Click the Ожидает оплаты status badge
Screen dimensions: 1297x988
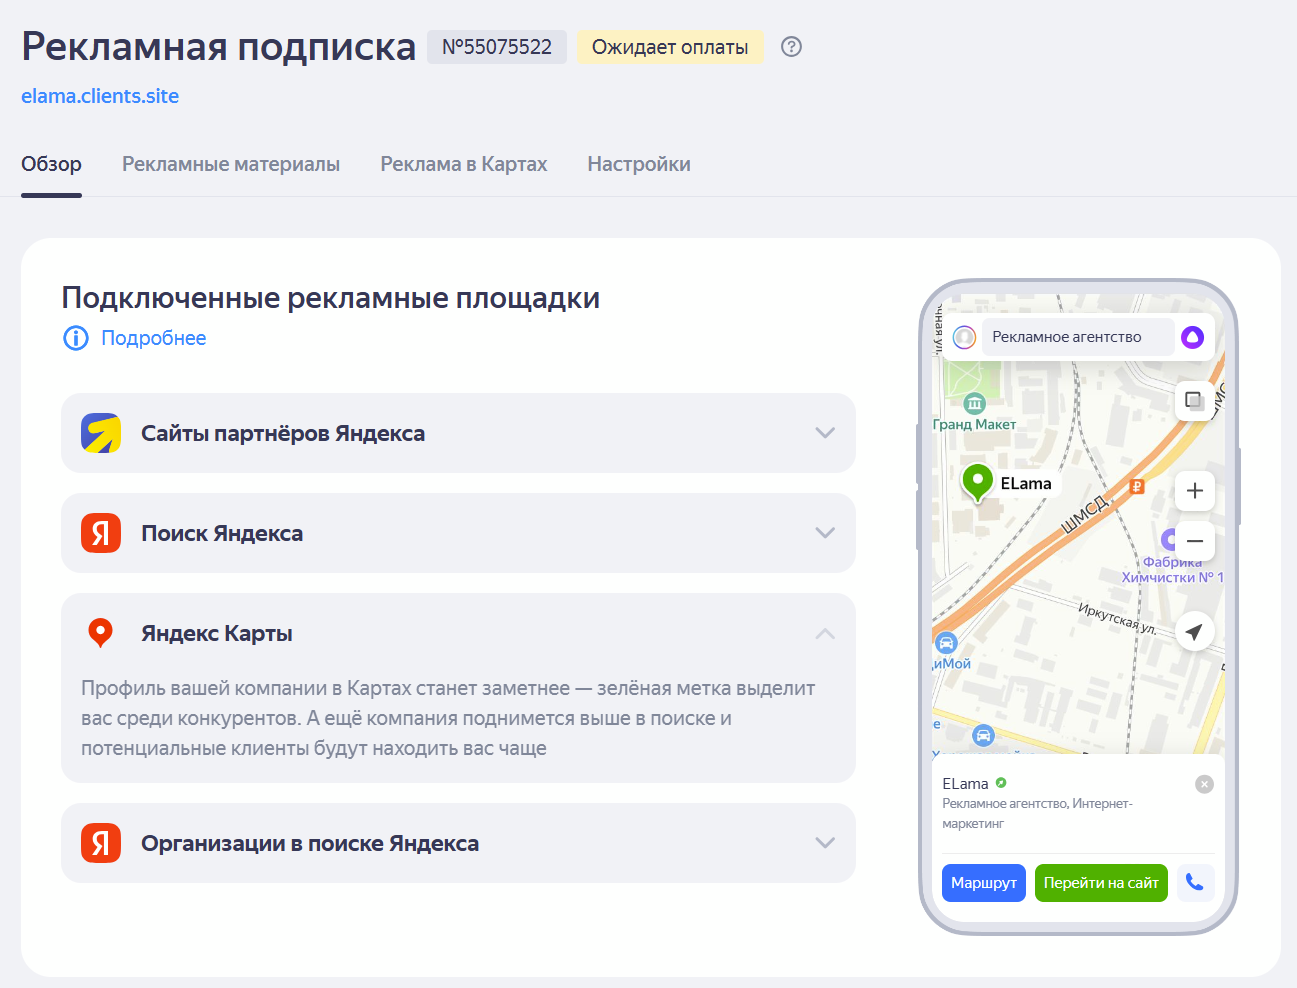click(670, 47)
